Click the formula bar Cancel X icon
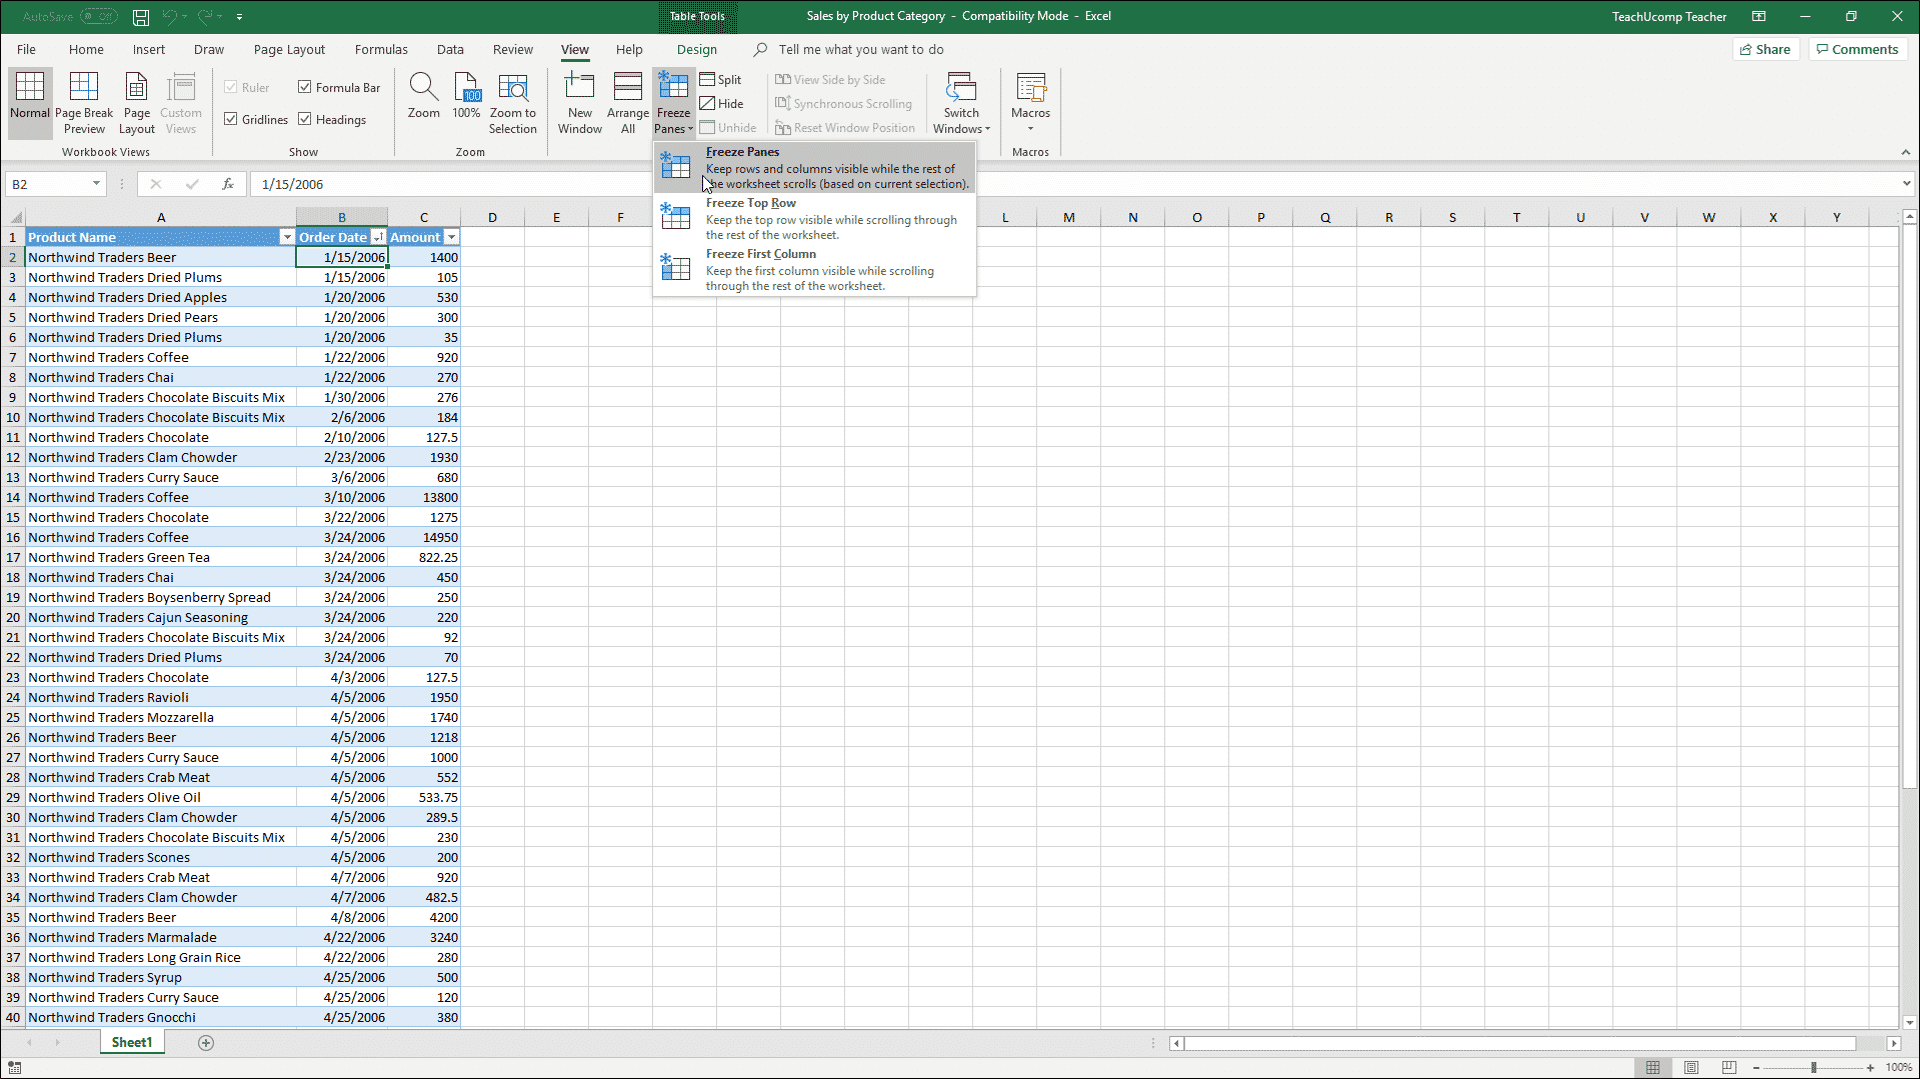This screenshot has height=1079, width=1920. pos(156,184)
